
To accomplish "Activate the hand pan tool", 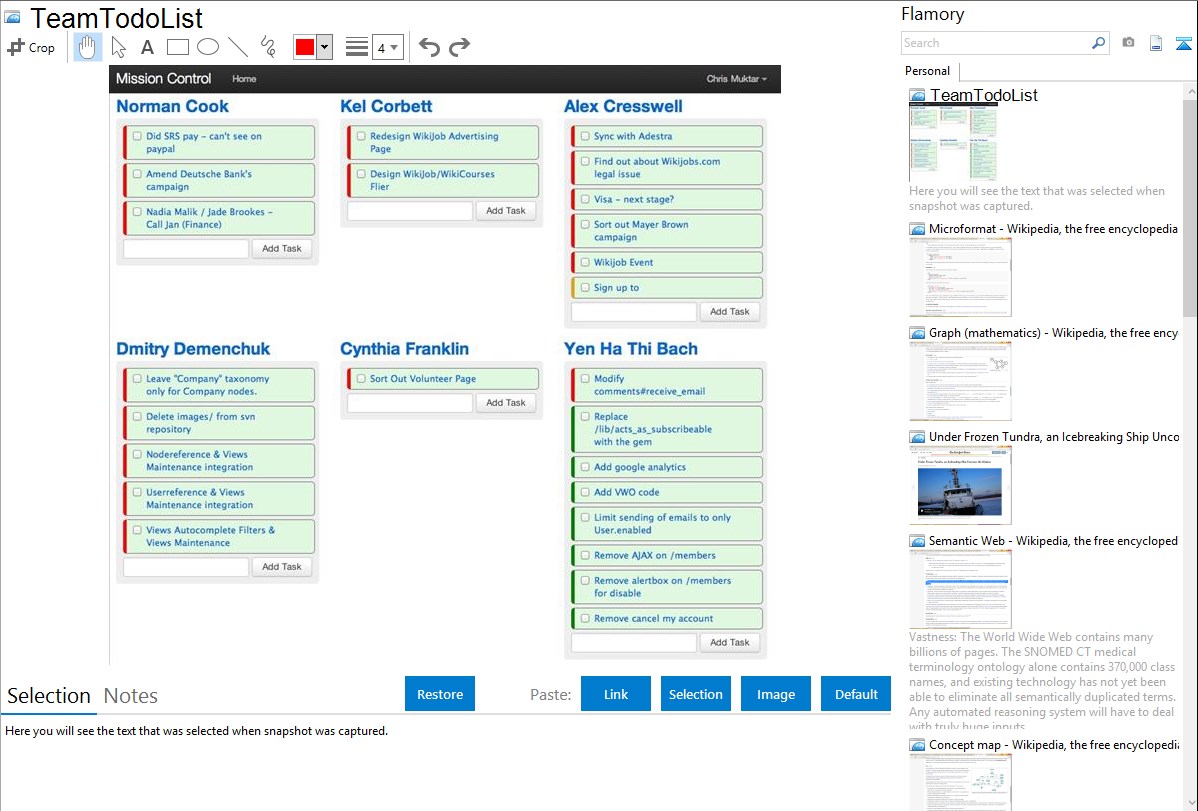I will [88, 47].
